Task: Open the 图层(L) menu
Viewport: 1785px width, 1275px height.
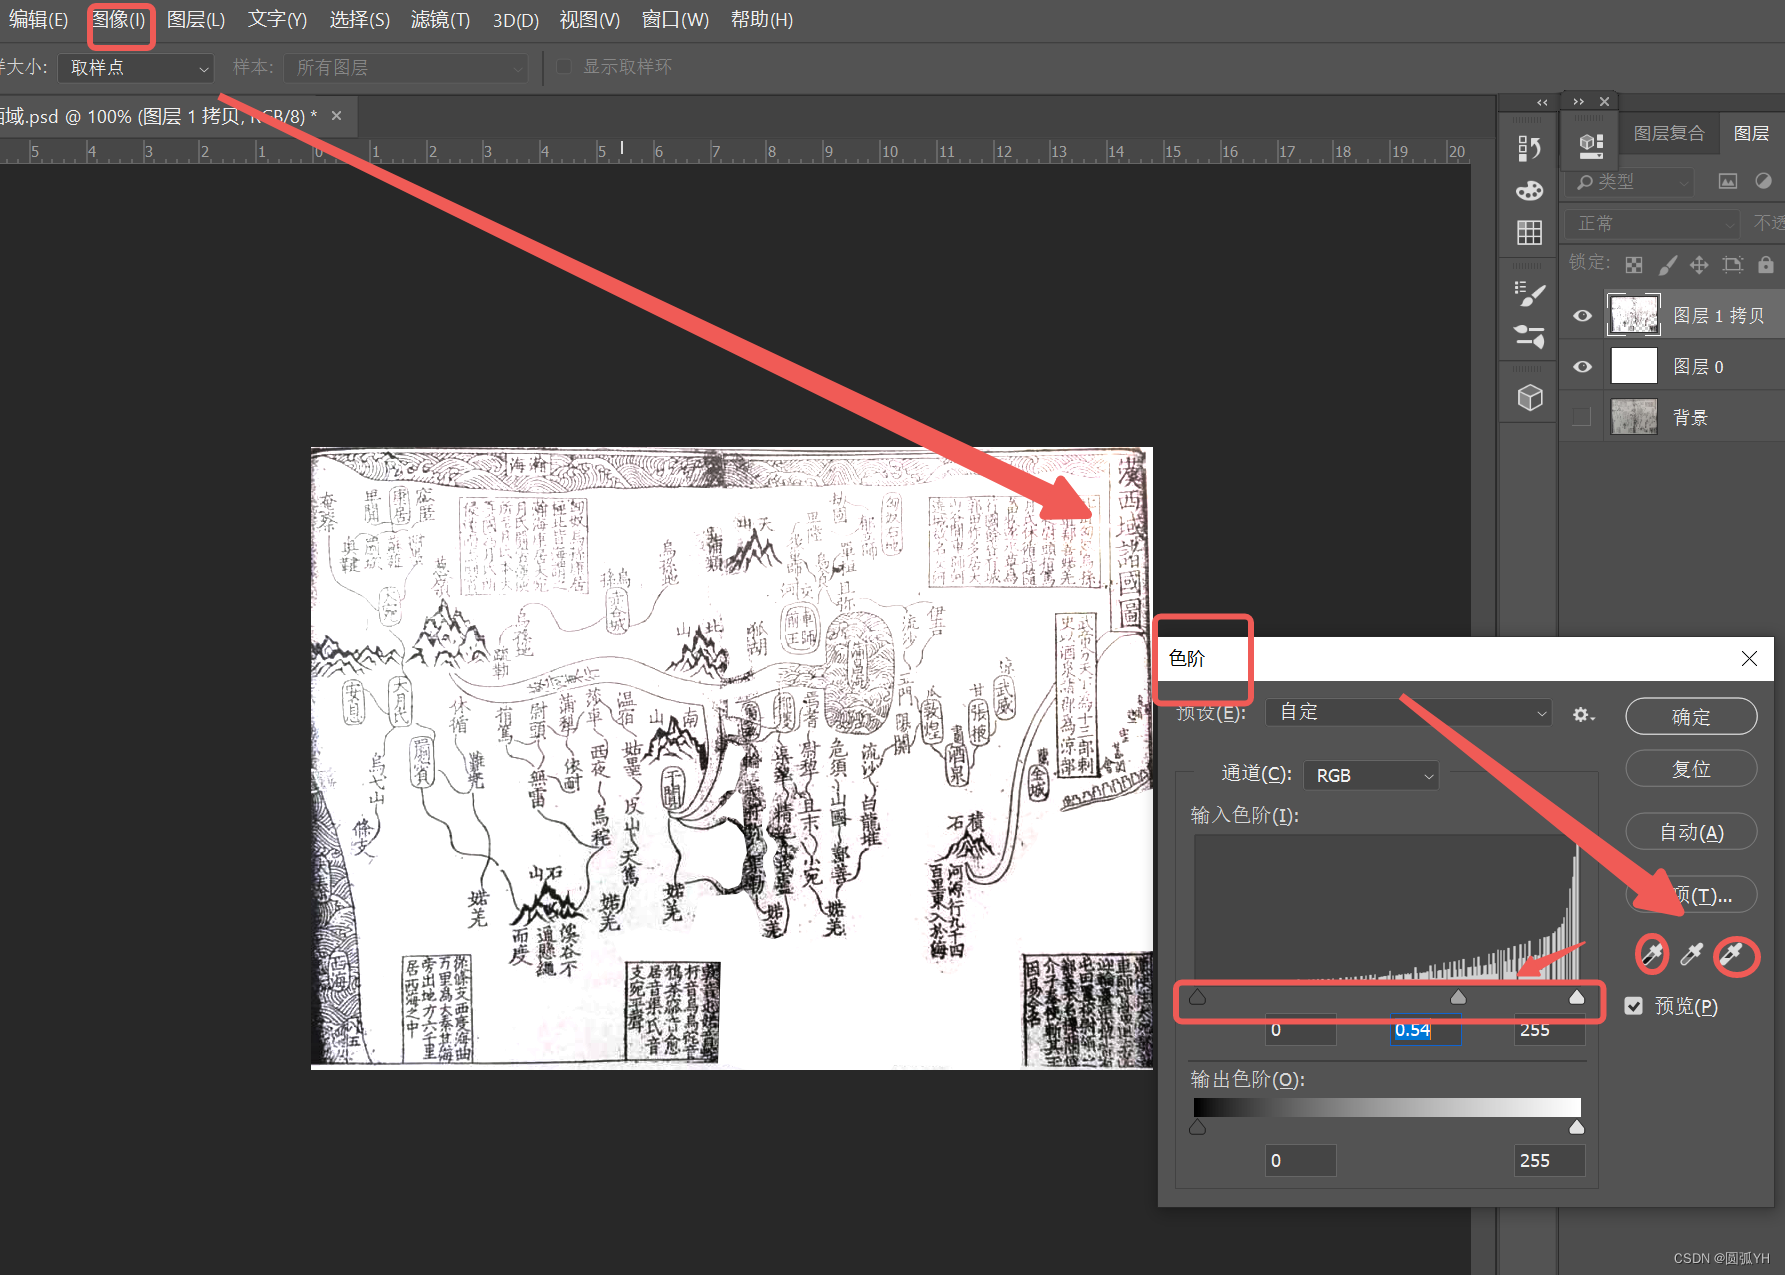Action: pos(196,20)
